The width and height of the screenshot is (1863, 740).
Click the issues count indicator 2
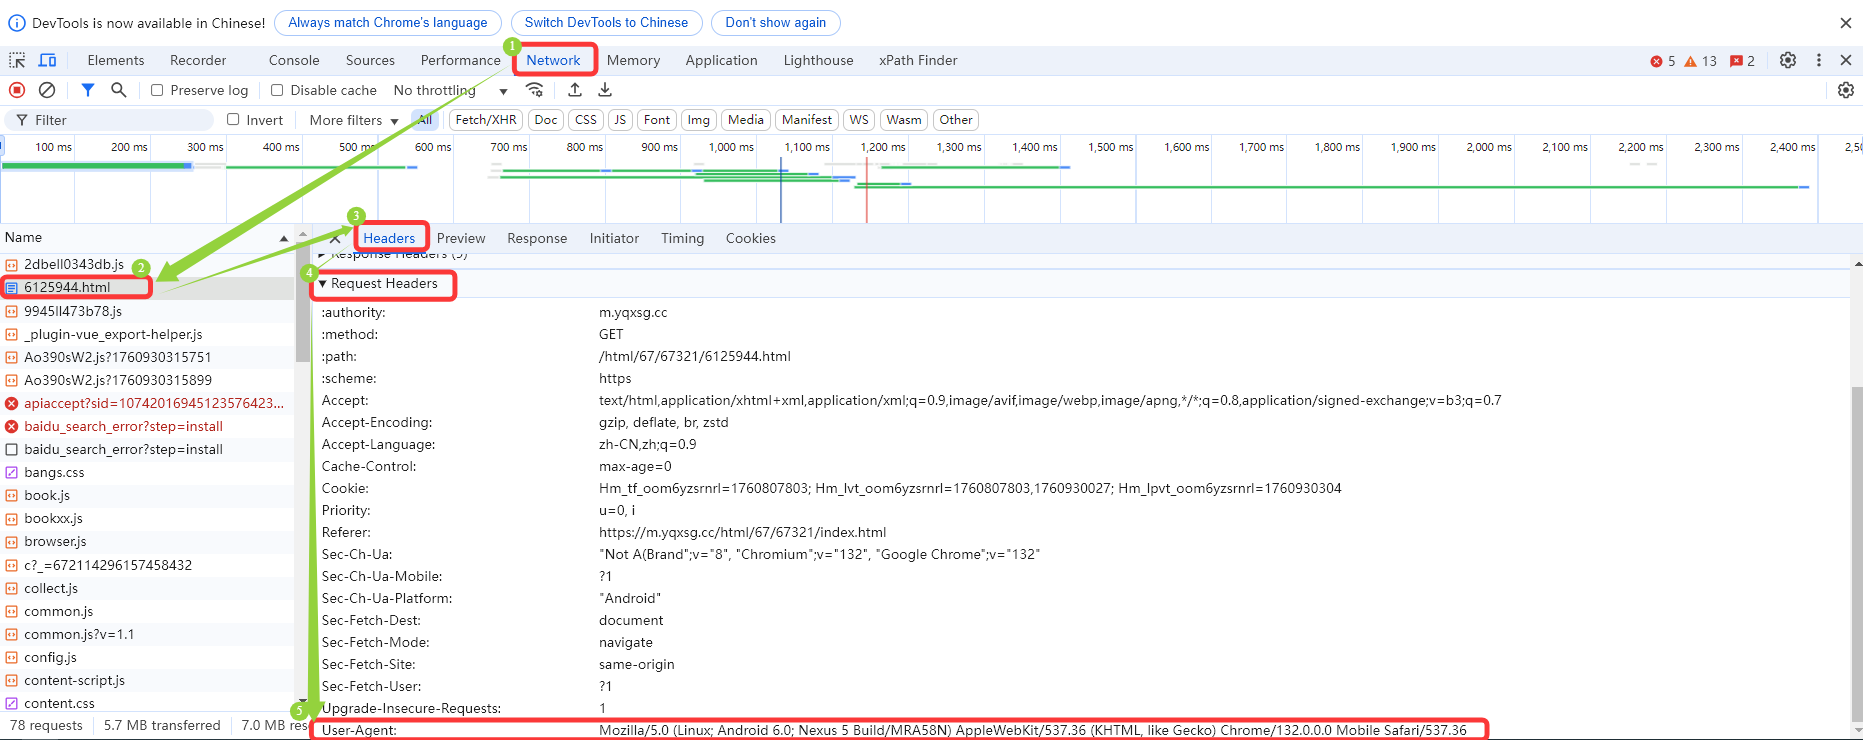tap(1743, 61)
